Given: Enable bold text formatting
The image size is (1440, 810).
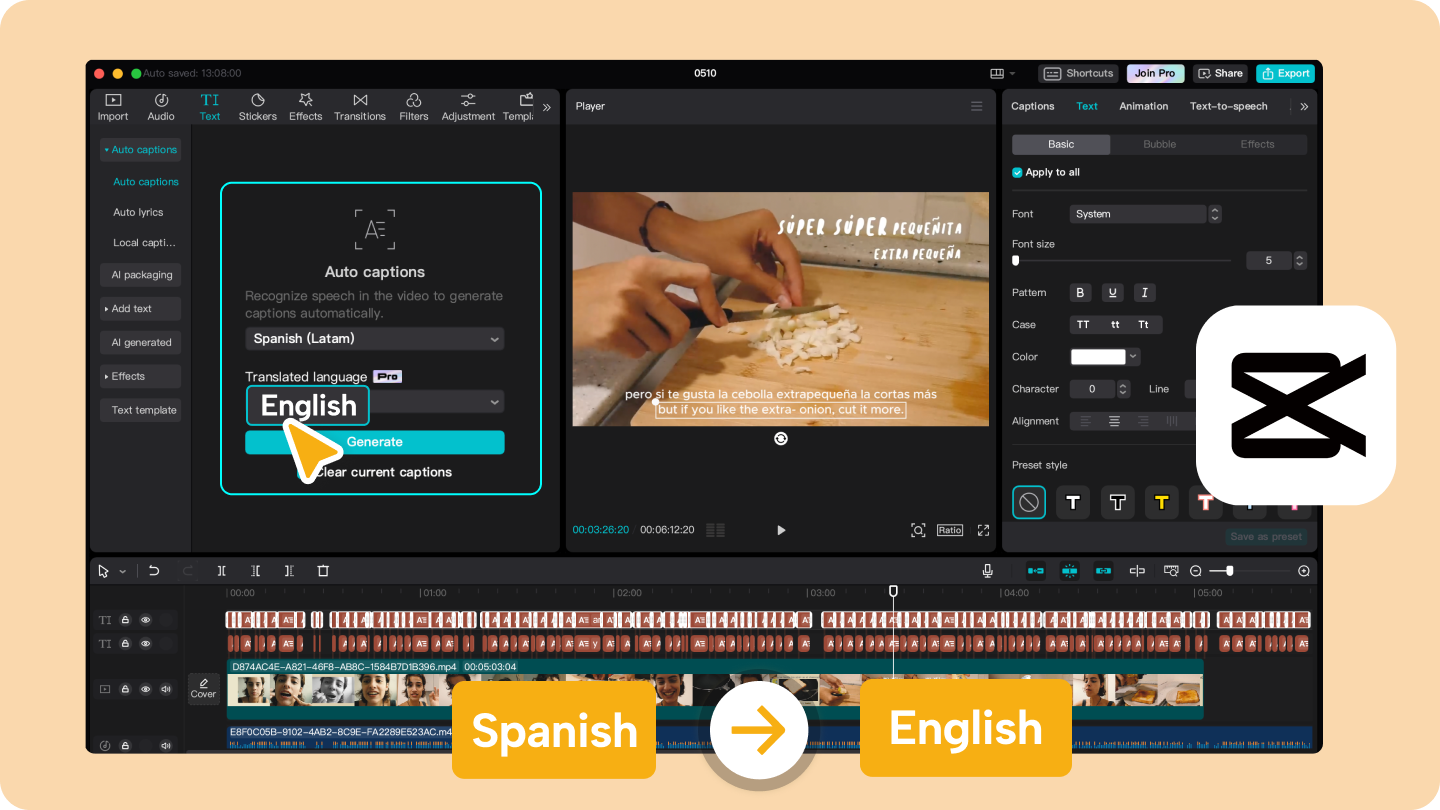Looking at the screenshot, I should 1080,292.
